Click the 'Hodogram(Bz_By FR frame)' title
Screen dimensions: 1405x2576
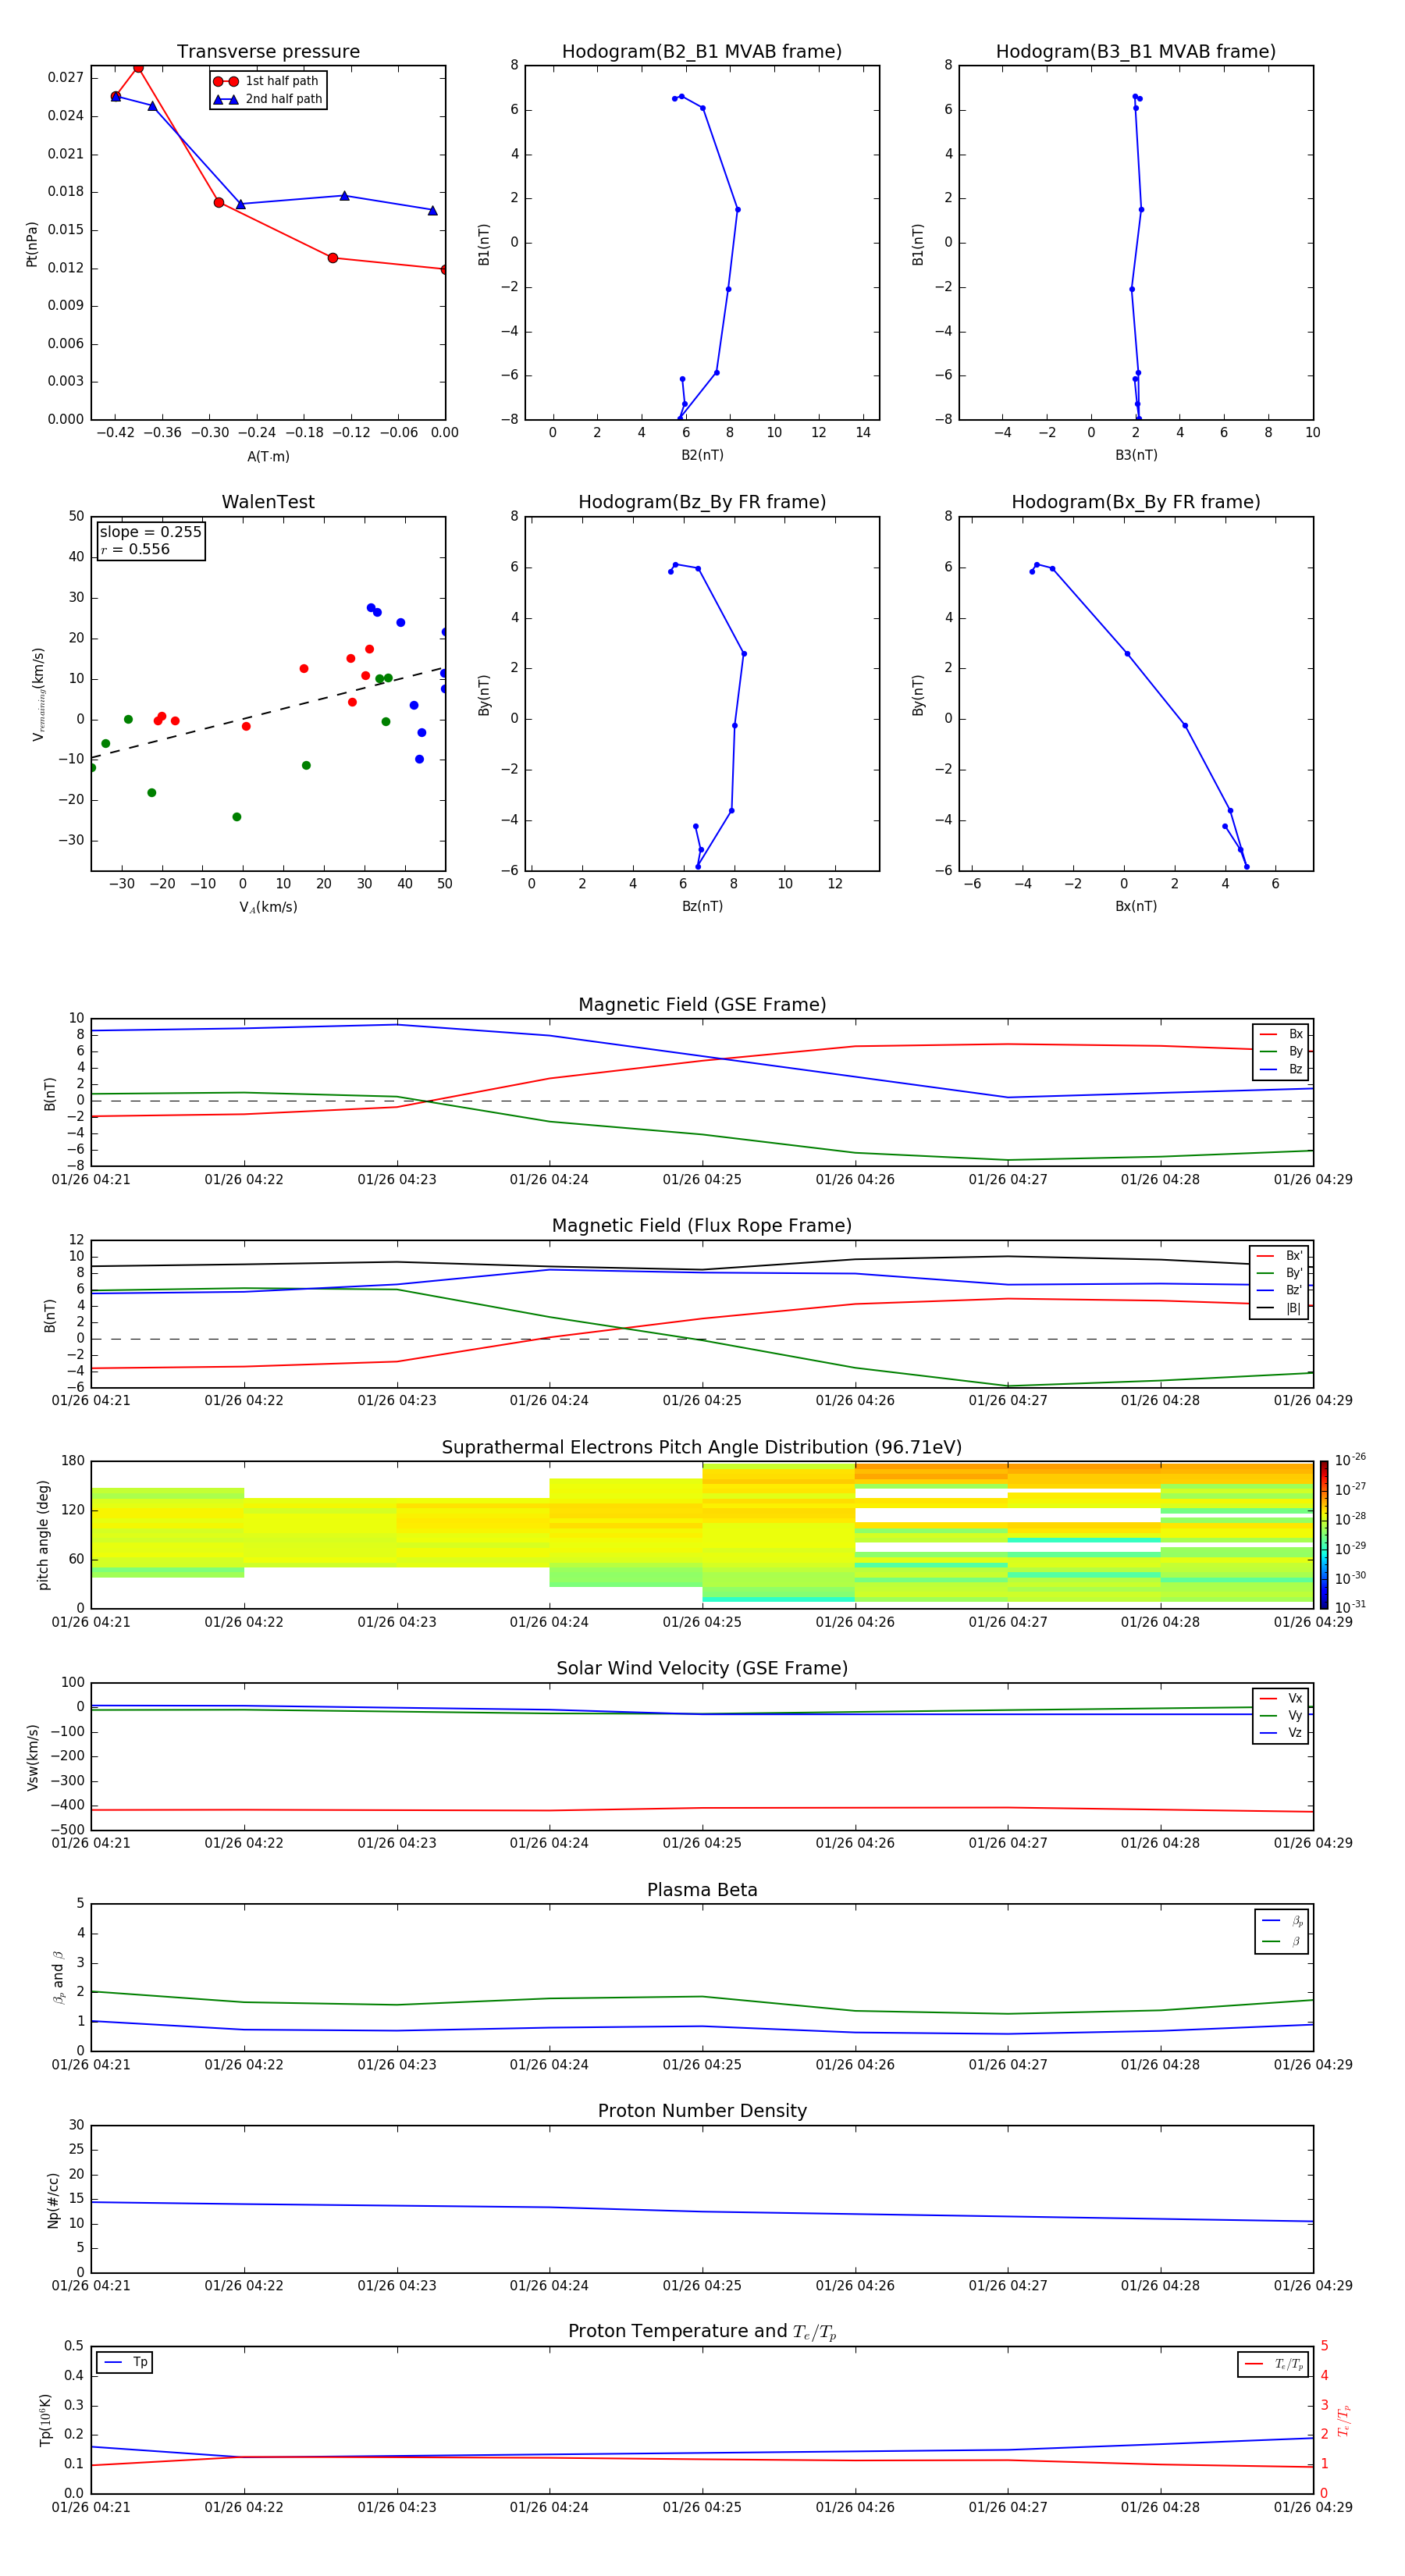pyautogui.click(x=702, y=502)
